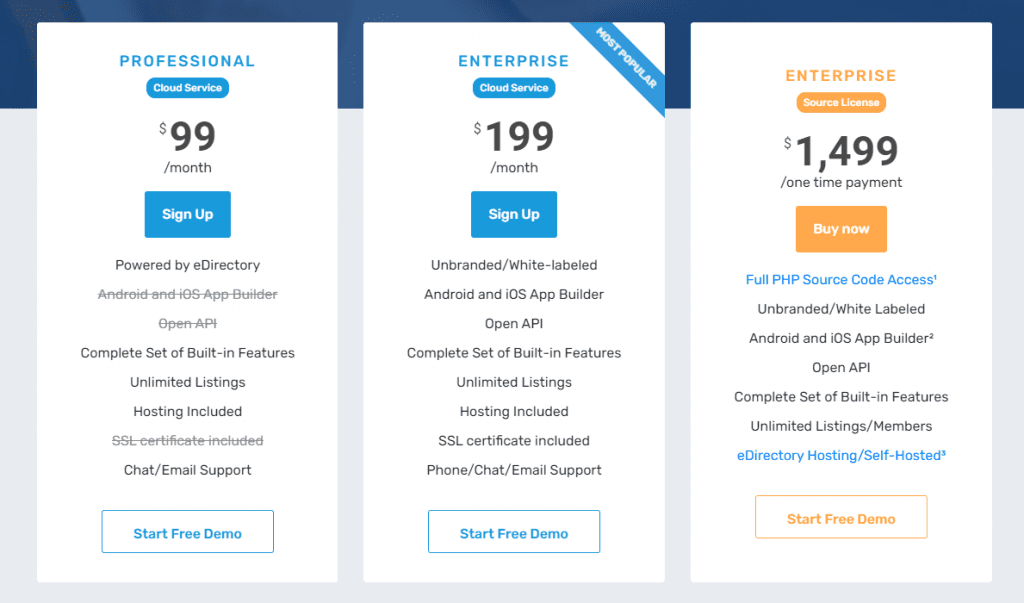Select the PROFESSIONAL plan heading
Viewport: 1024px width, 603px height.
pyautogui.click(x=187, y=61)
